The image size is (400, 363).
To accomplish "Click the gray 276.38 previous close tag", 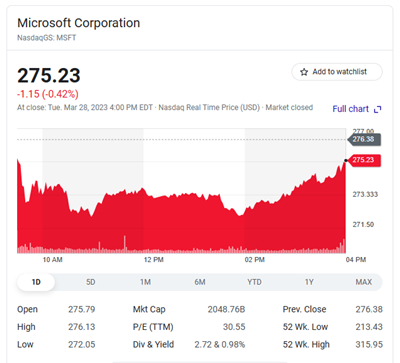I will pyautogui.click(x=364, y=139).
